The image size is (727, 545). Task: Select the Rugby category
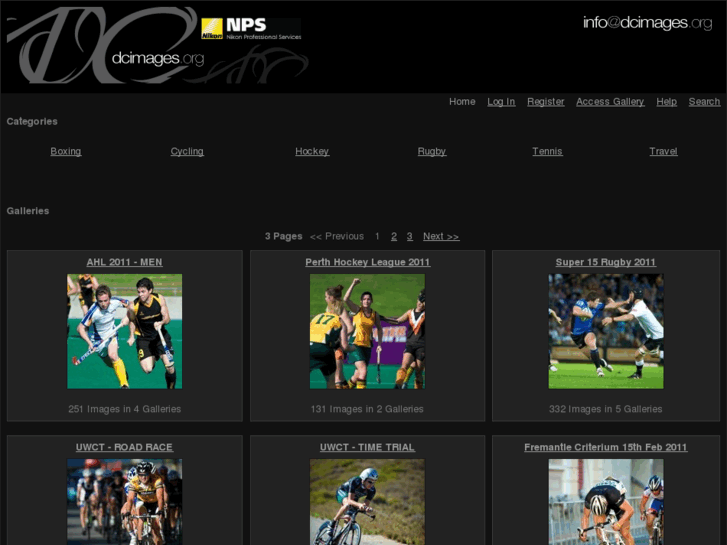click(432, 151)
